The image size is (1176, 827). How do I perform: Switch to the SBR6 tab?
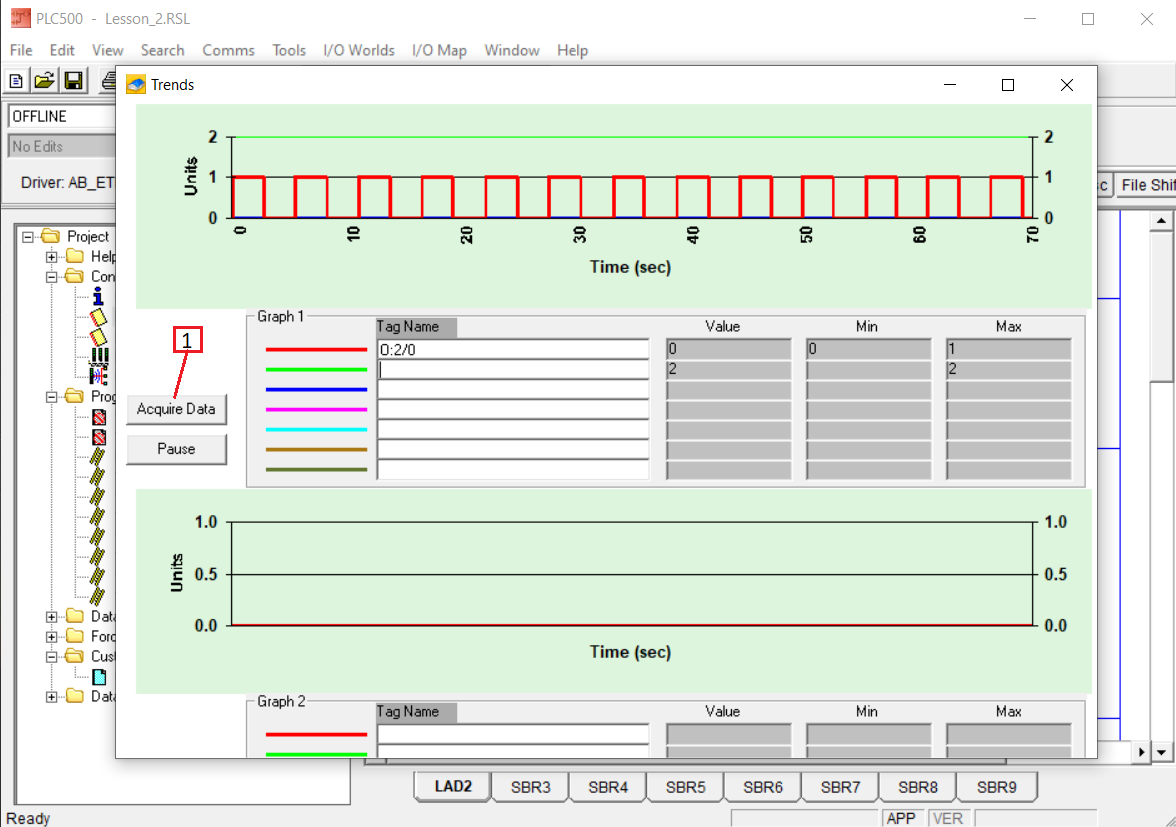763,787
